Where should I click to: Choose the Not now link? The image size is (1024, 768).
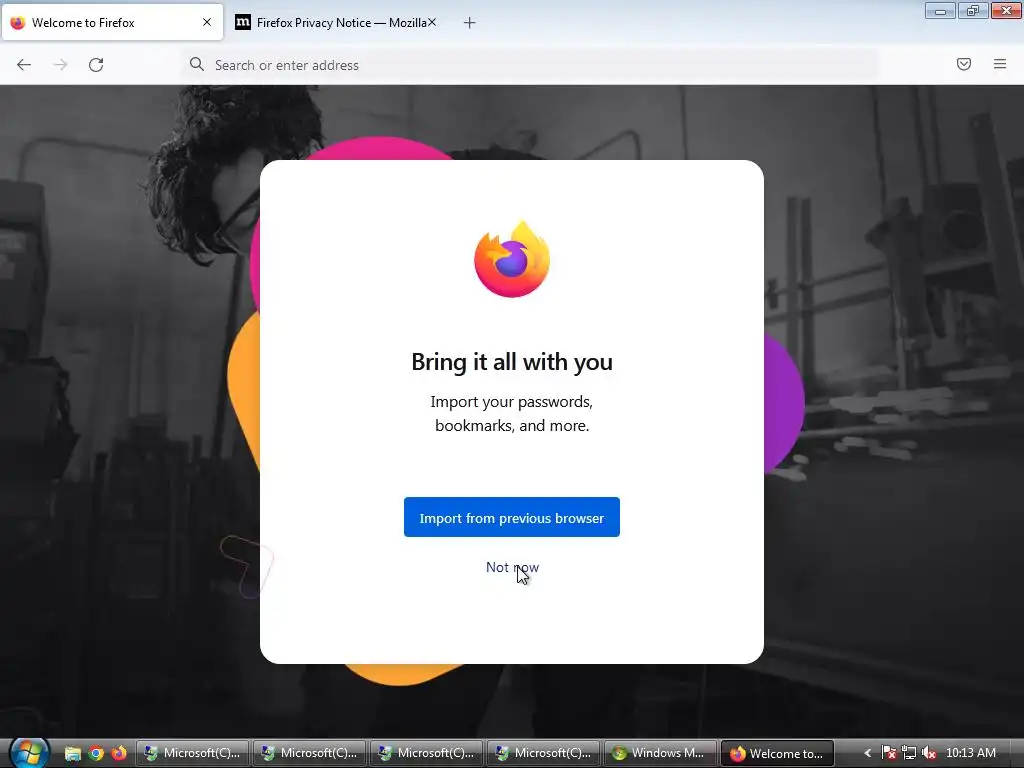point(512,567)
